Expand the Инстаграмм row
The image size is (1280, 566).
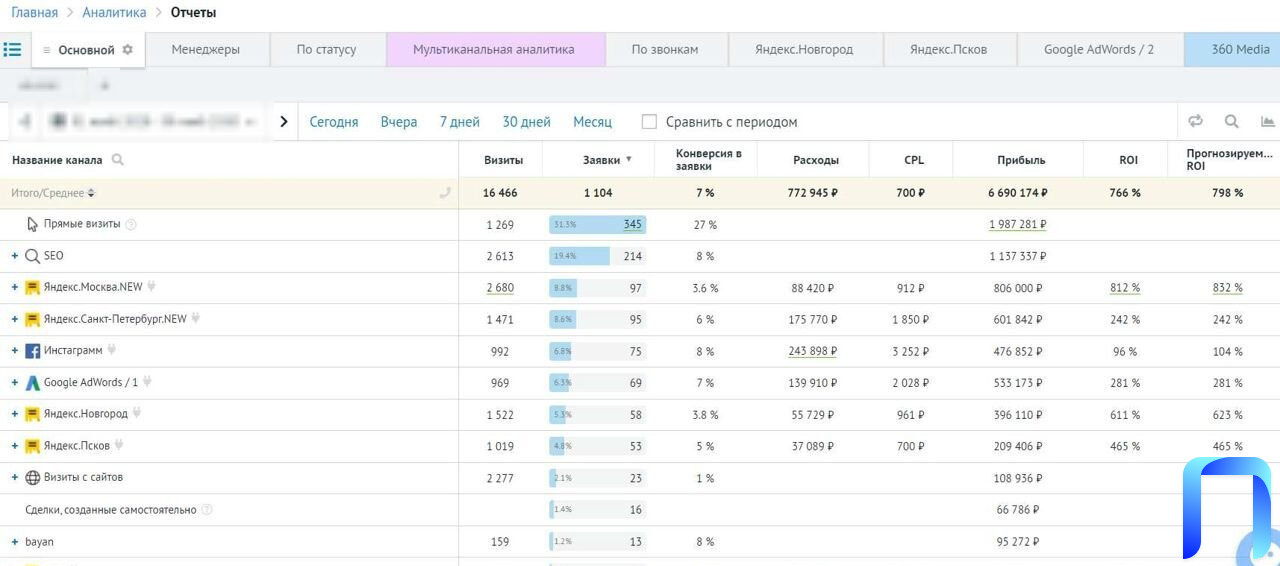[x=15, y=351]
